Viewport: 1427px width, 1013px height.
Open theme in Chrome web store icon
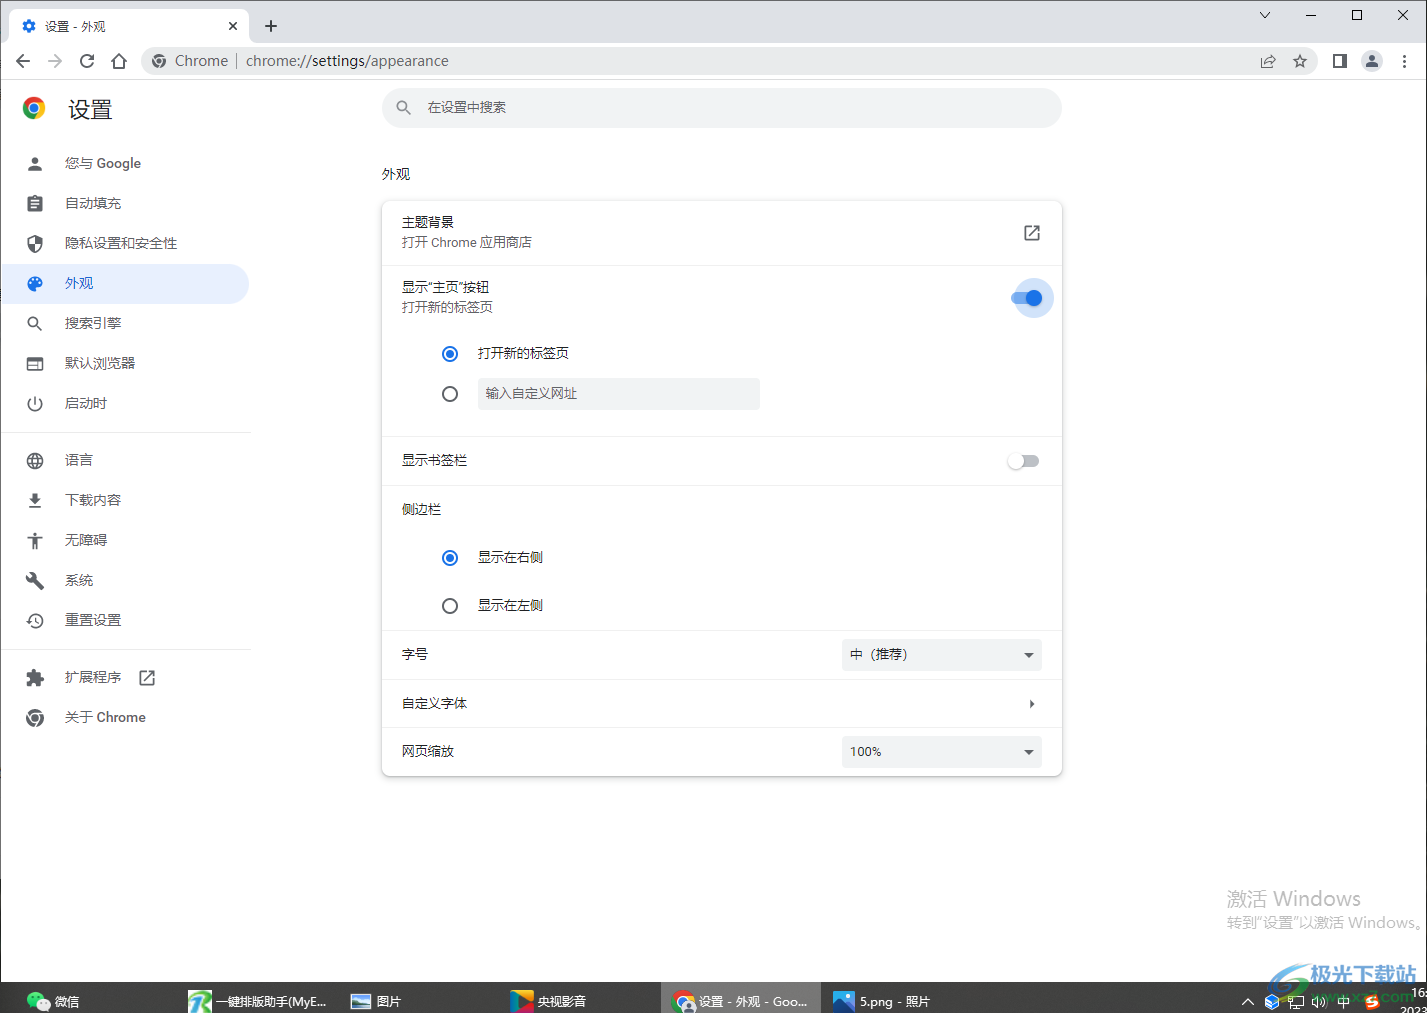(1032, 233)
